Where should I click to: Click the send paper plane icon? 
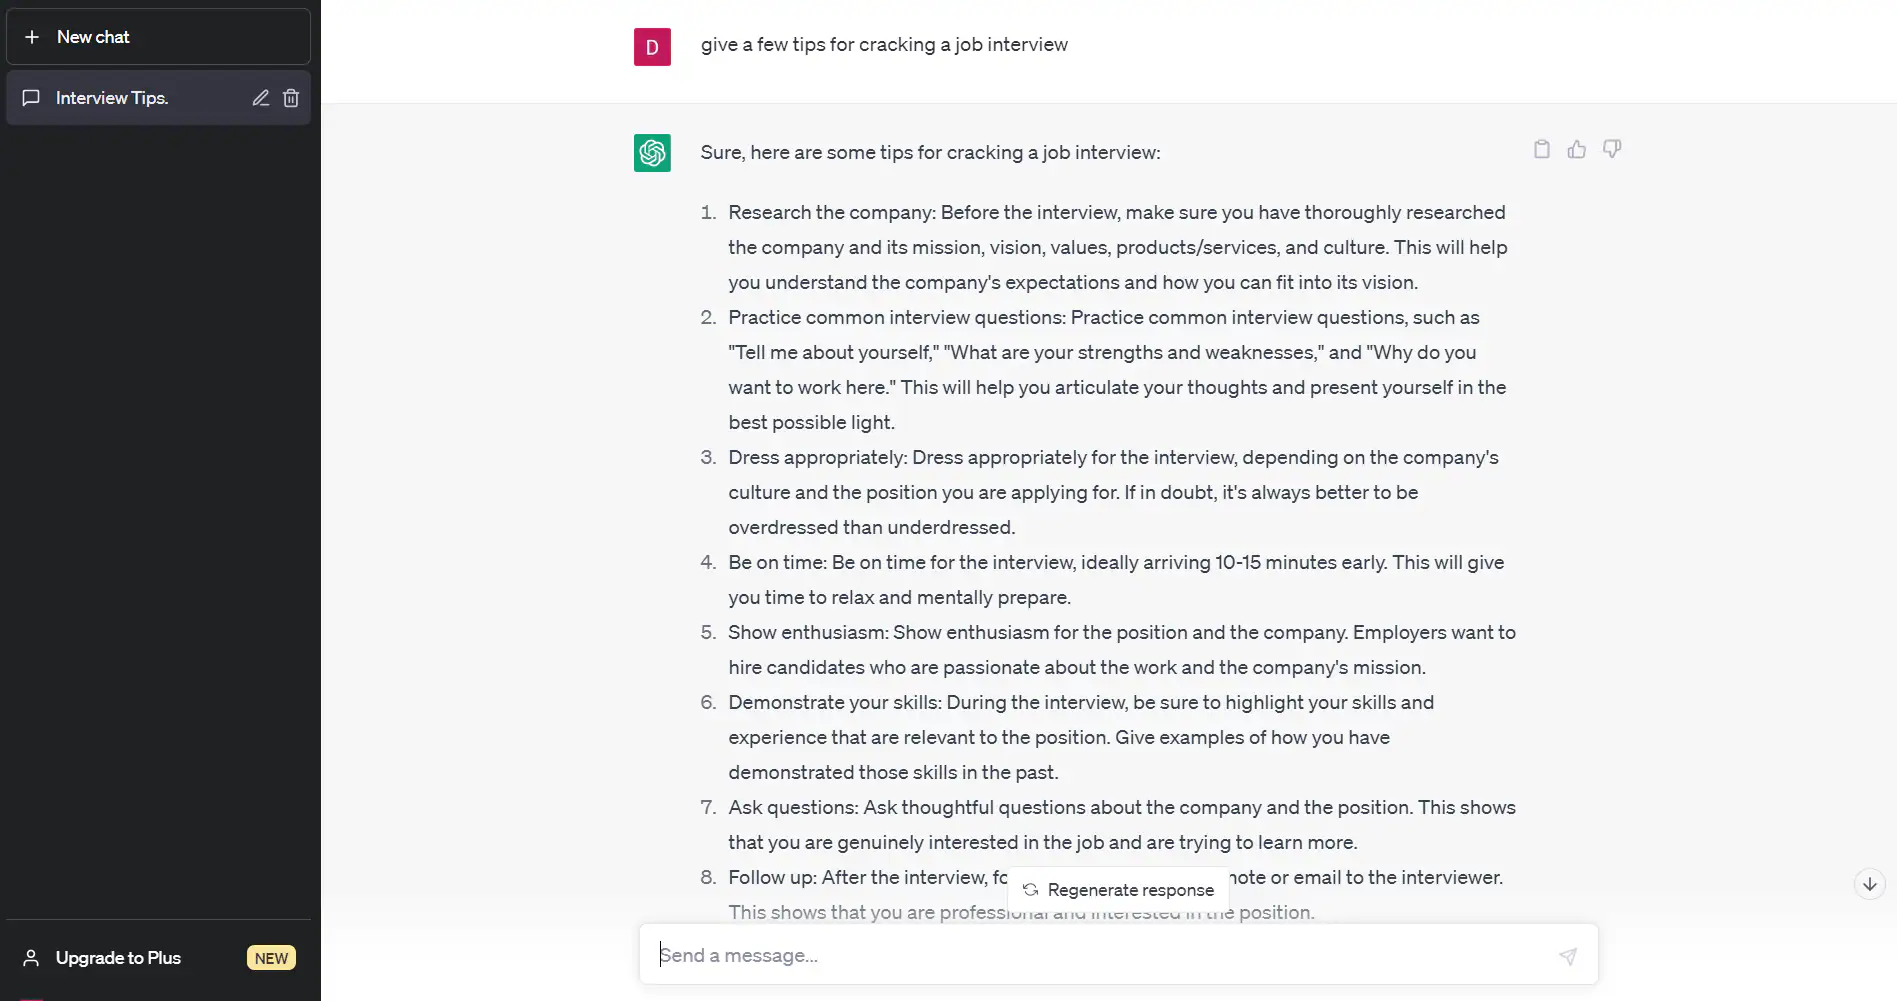tap(1568, 956)
